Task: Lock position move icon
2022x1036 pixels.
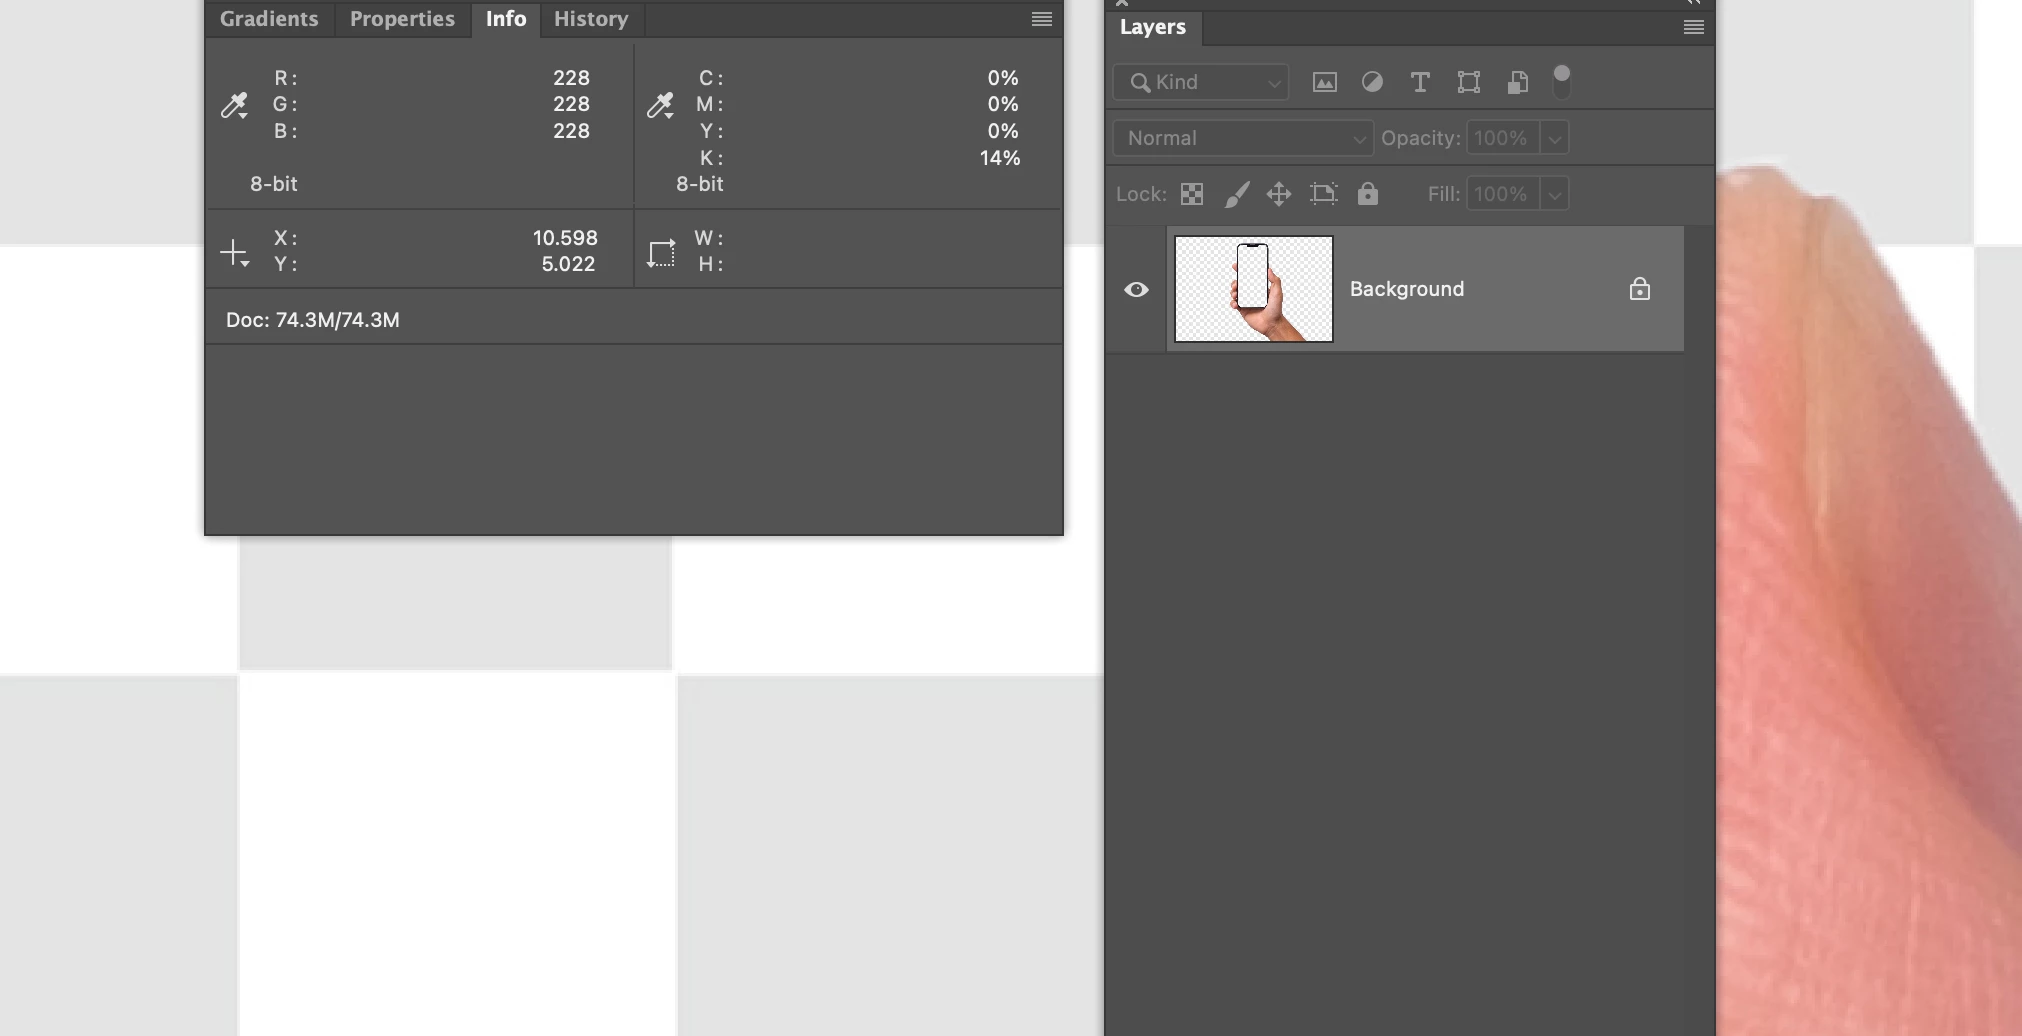Action: (x=1279, y=194)
